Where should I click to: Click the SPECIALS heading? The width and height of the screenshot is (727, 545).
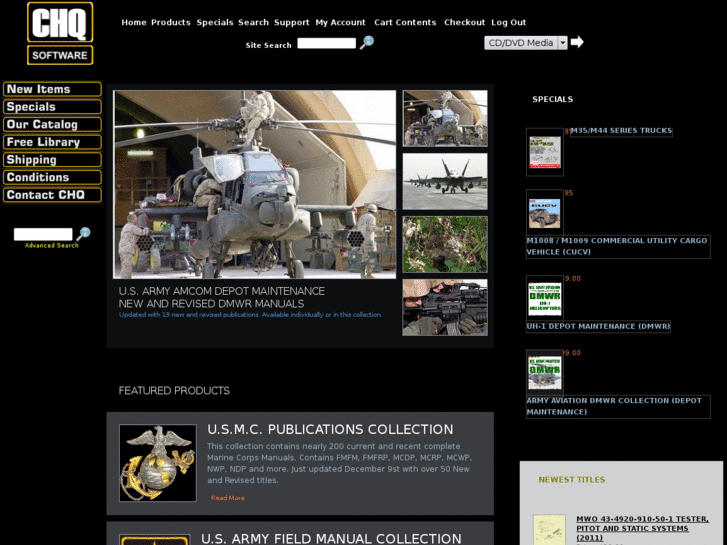553,99
